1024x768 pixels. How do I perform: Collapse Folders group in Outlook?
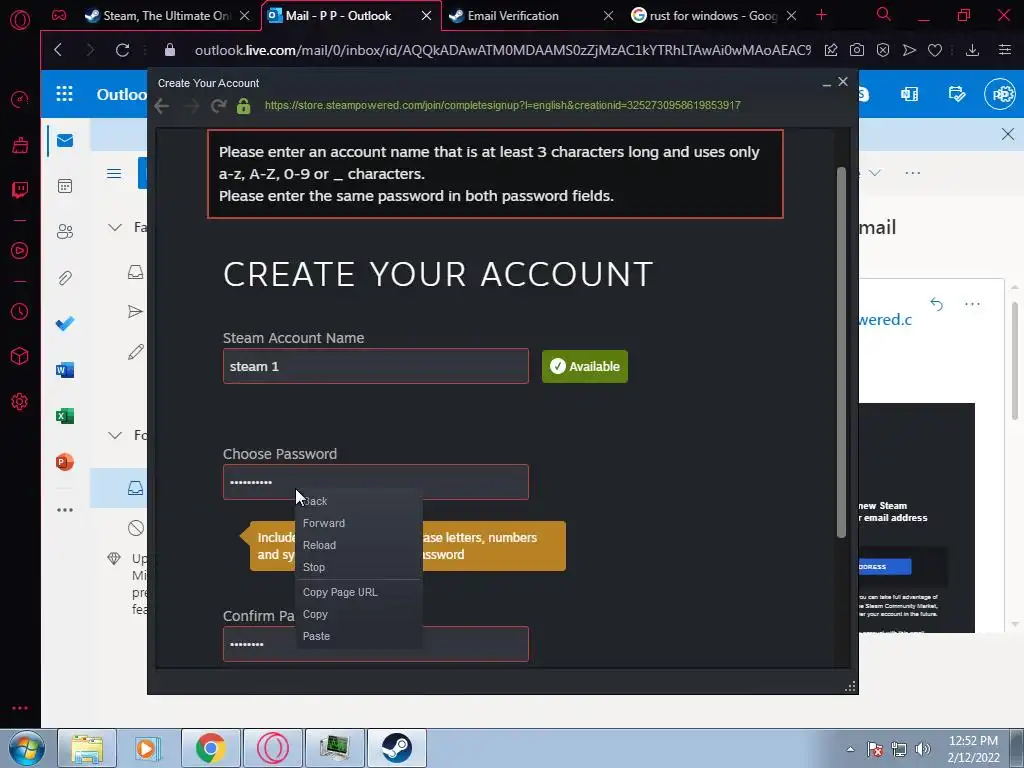pos(115,435)
